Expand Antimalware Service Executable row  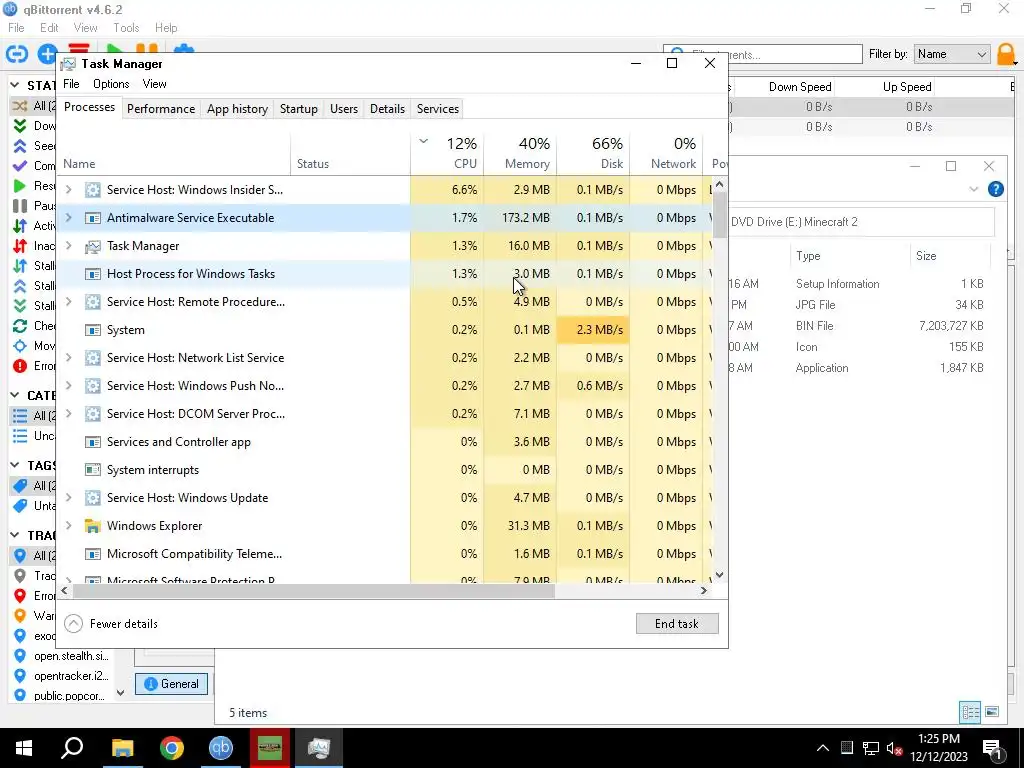point(69,218)
